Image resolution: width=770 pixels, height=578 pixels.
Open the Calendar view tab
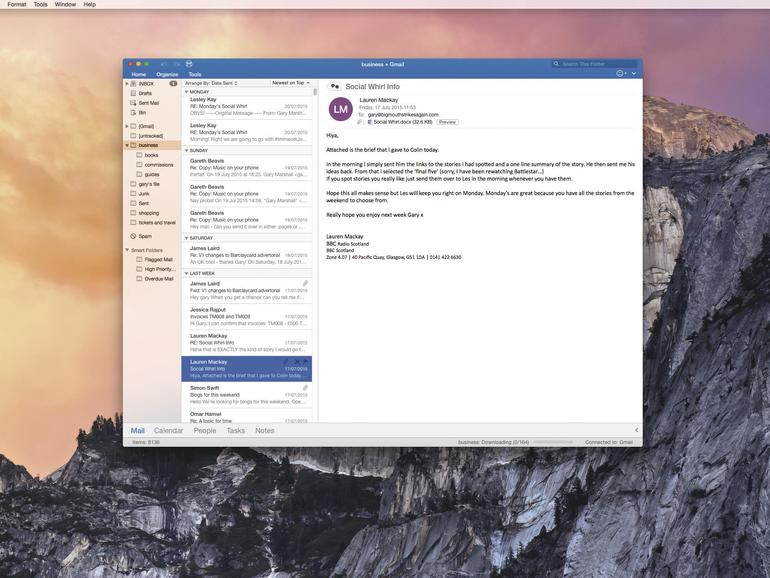168,431
